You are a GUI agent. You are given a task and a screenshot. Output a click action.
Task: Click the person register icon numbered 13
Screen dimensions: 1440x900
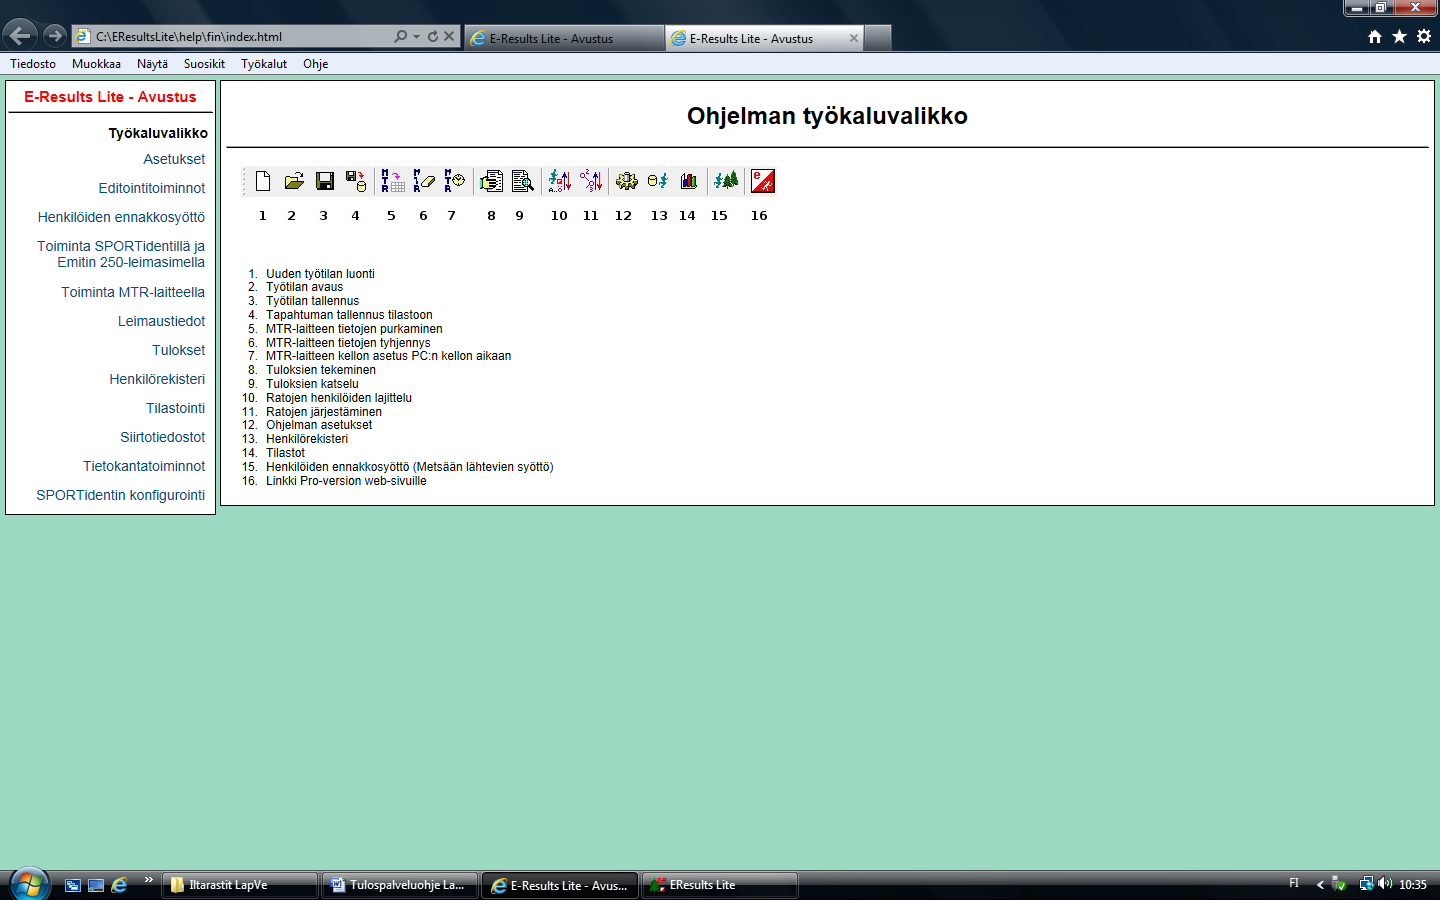(x=658, y=181)
